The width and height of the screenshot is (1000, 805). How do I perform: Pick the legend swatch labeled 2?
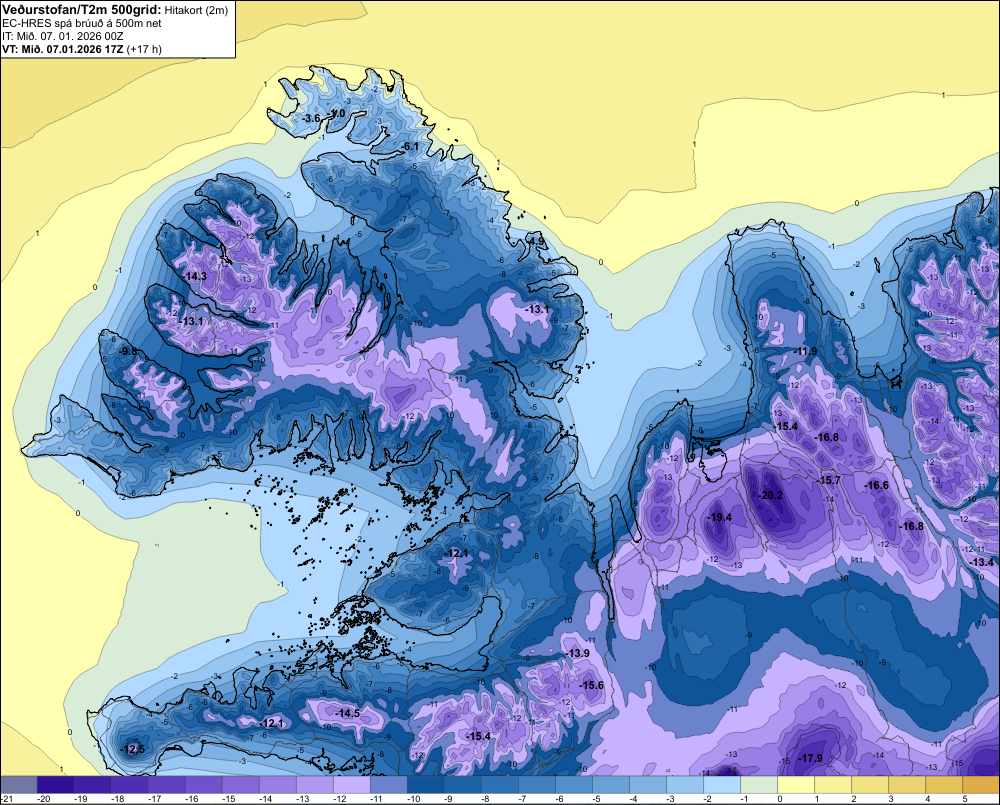pyautogui.click(x=869, y=785)
